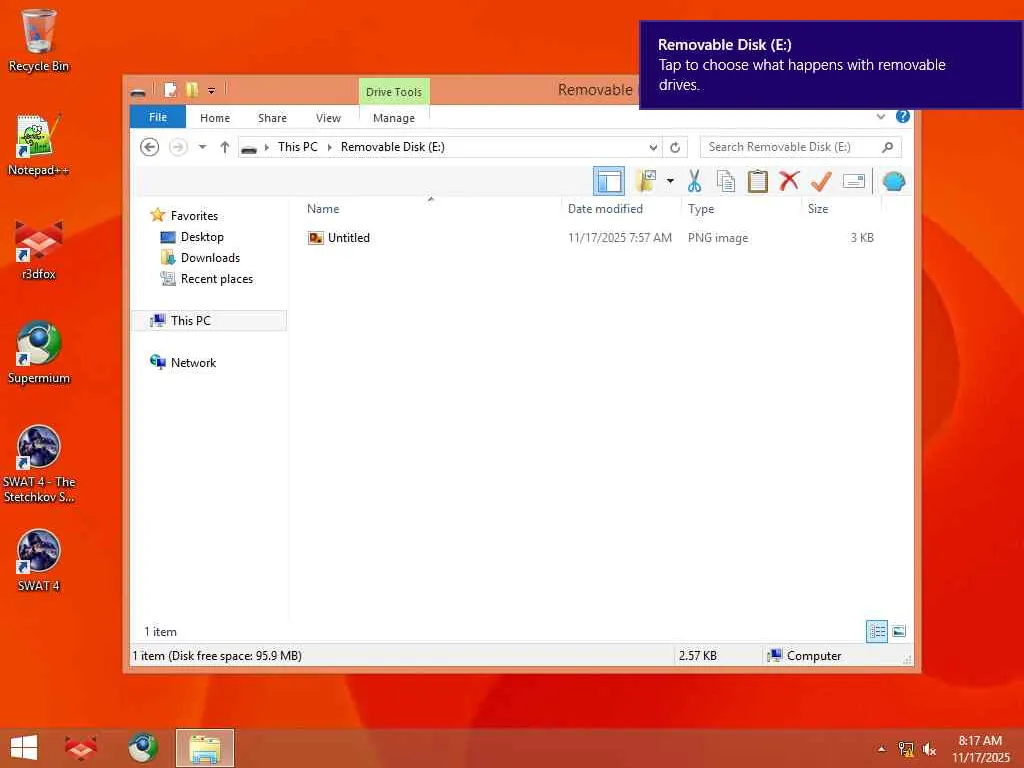Open the Share ribbon tab

click(272, 118)
